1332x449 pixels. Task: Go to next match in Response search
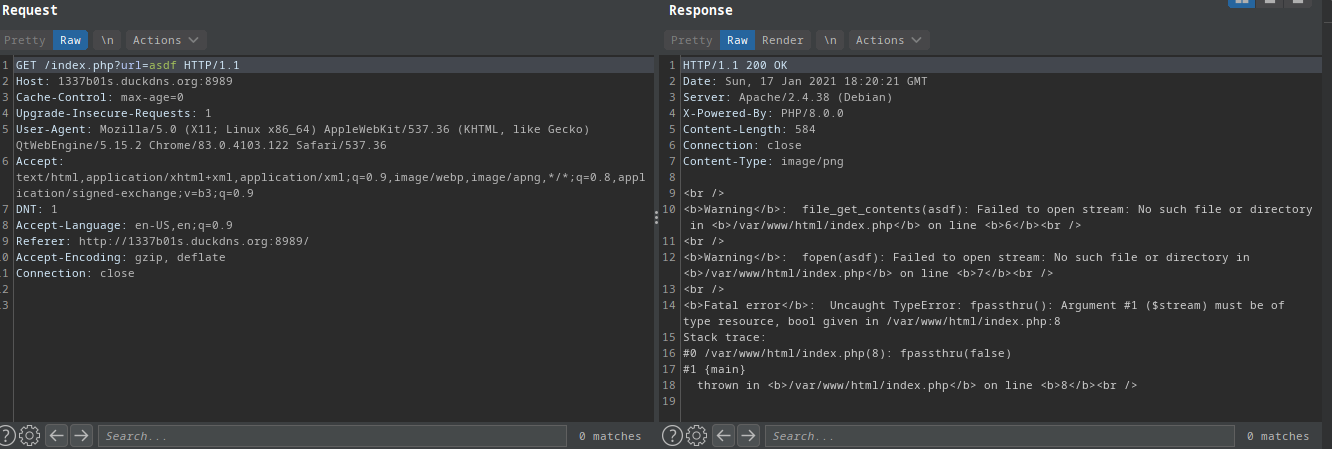[748, 435]
